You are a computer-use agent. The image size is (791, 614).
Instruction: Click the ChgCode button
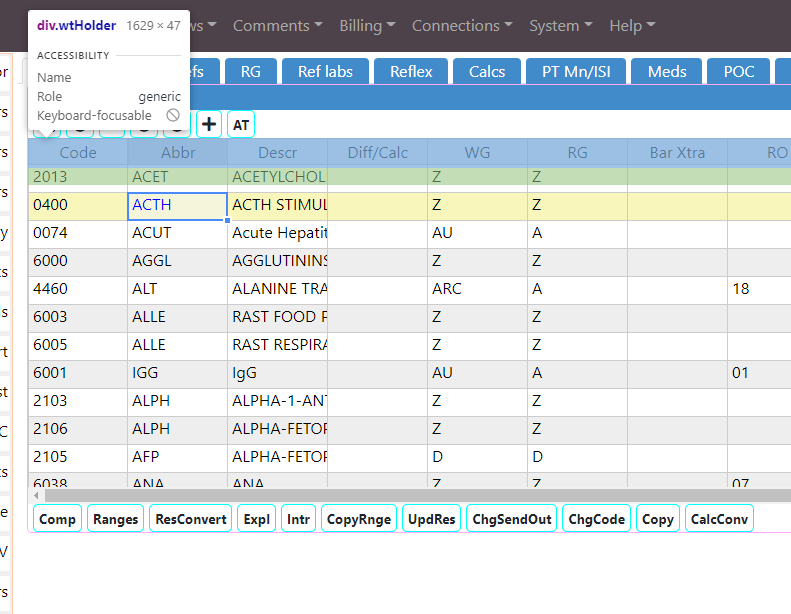click(x=596, y=519)
